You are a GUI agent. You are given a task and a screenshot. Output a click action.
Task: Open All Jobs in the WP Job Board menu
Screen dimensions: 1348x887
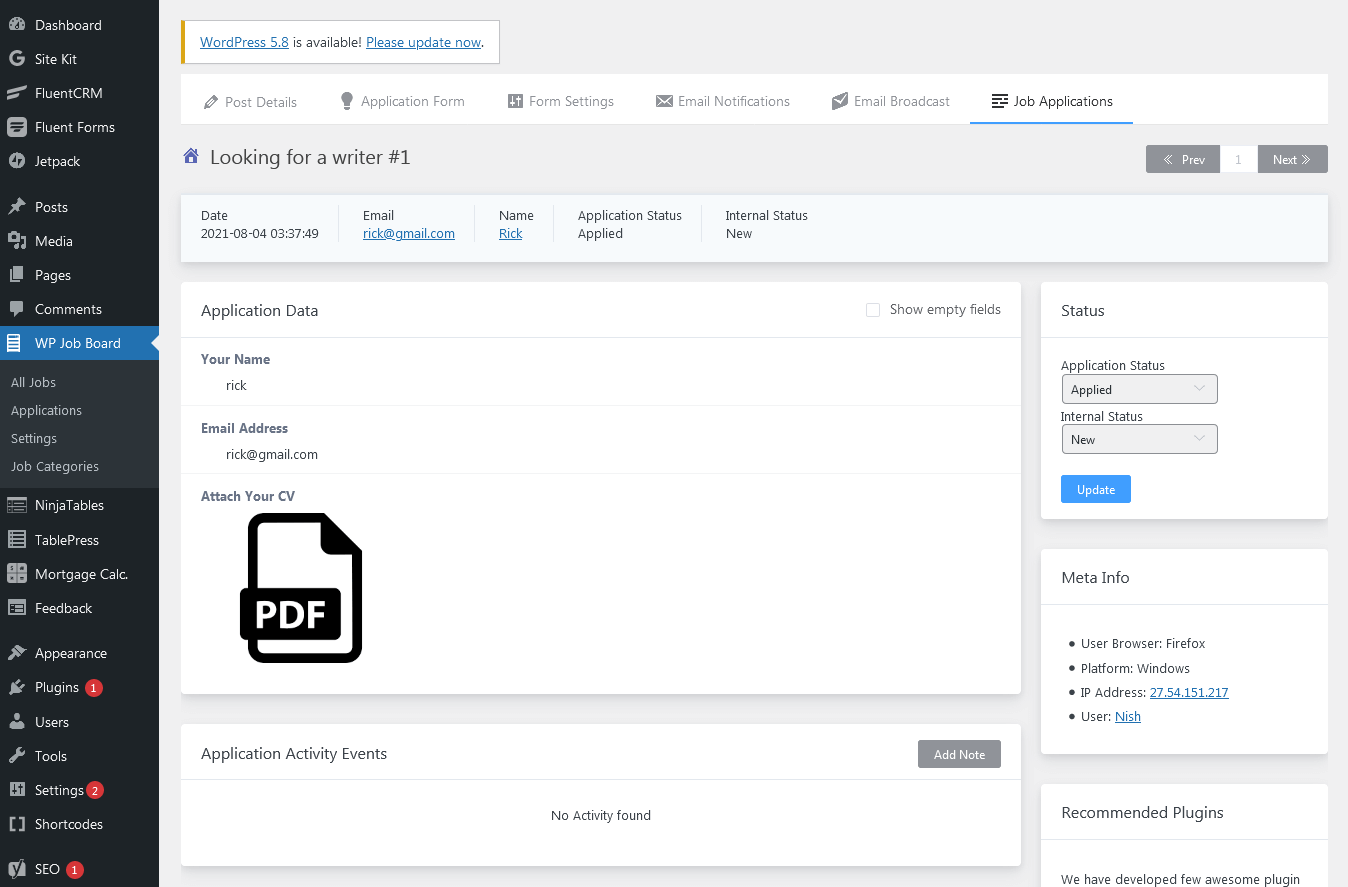click(x=33, y=382)
